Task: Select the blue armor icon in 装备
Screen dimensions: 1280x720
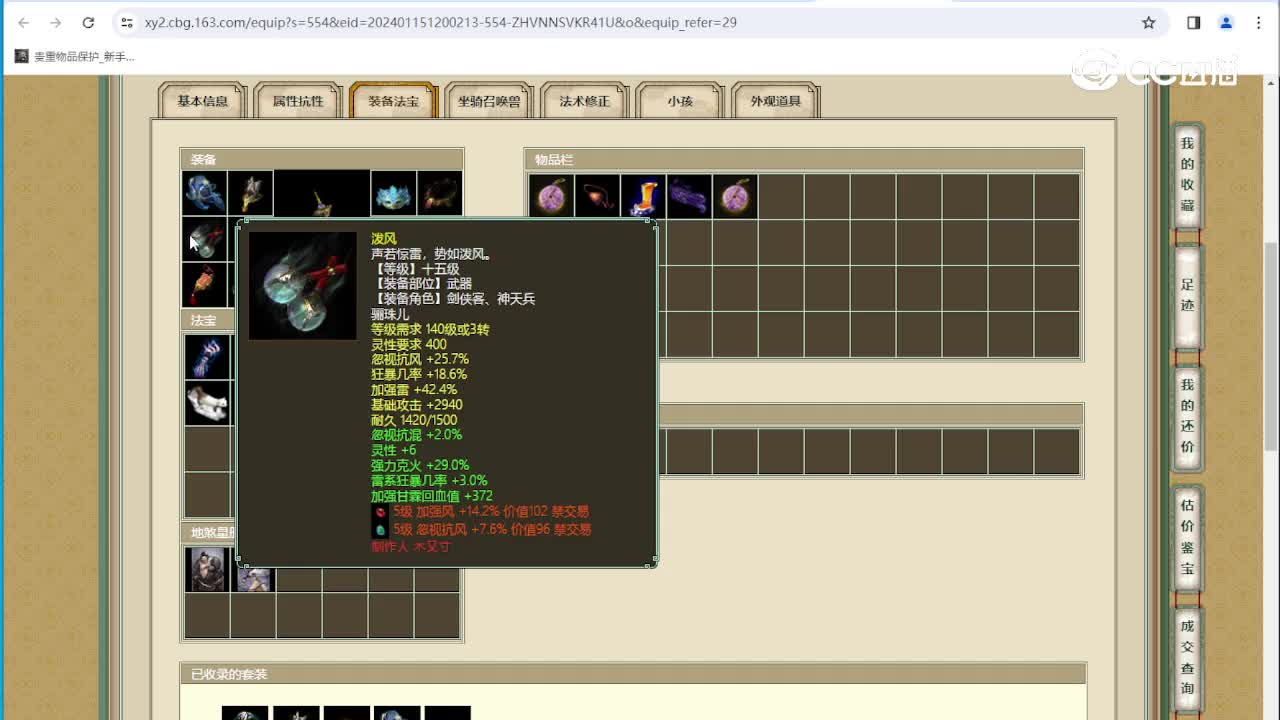Action: 204,193
